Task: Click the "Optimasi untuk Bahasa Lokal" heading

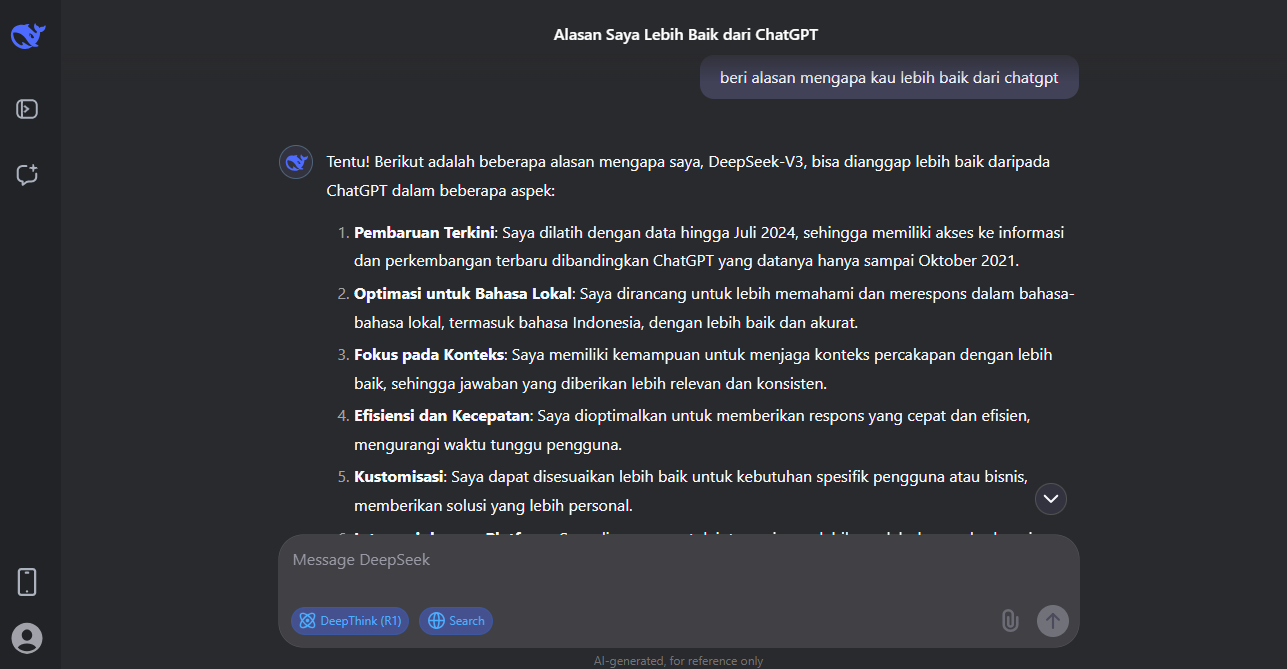Action: click(x=463, y=294)
